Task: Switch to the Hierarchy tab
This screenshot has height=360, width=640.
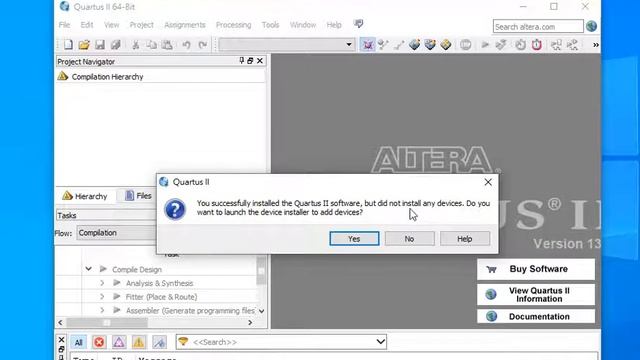Action: click(x=85, y=196)
